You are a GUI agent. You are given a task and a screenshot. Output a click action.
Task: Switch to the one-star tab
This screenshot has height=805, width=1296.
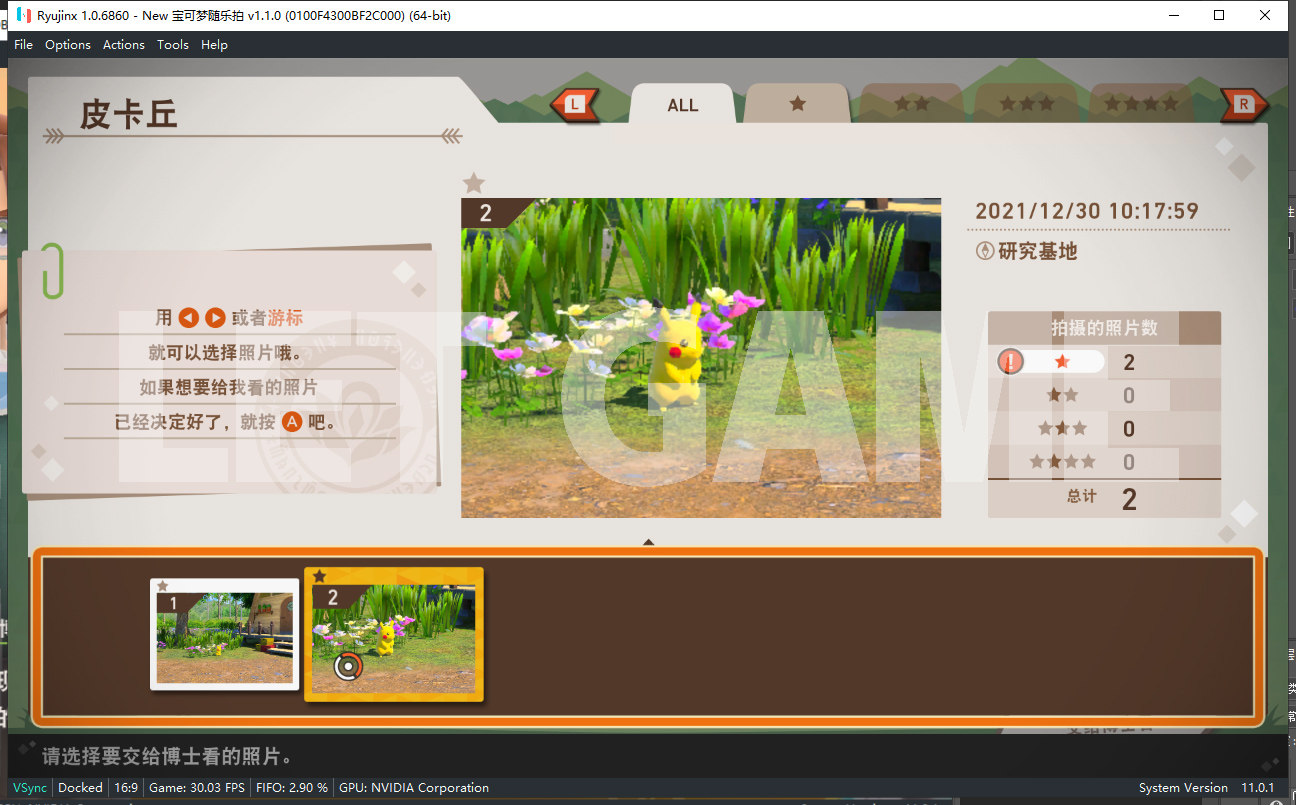pyautogui.click(x=797, y=104)
